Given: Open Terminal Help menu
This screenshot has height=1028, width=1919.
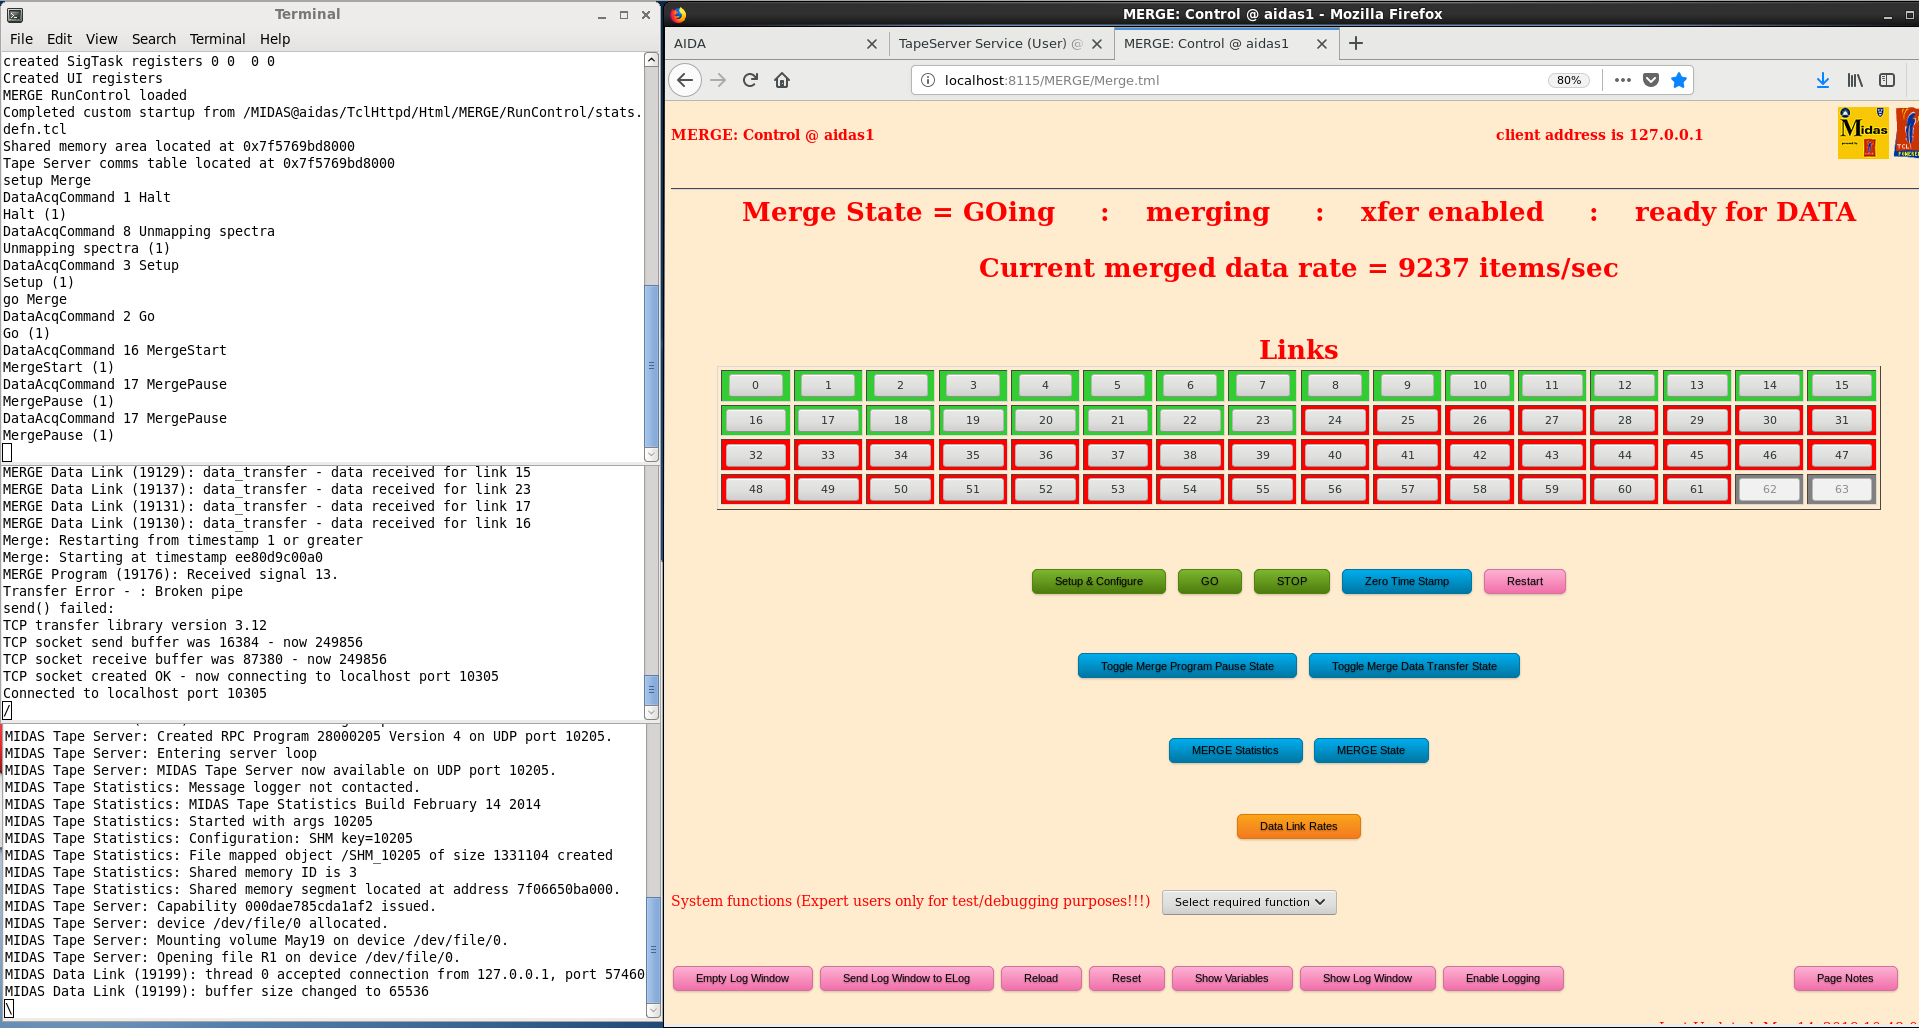Looking at the screenshot, I should tap(274, 39).
